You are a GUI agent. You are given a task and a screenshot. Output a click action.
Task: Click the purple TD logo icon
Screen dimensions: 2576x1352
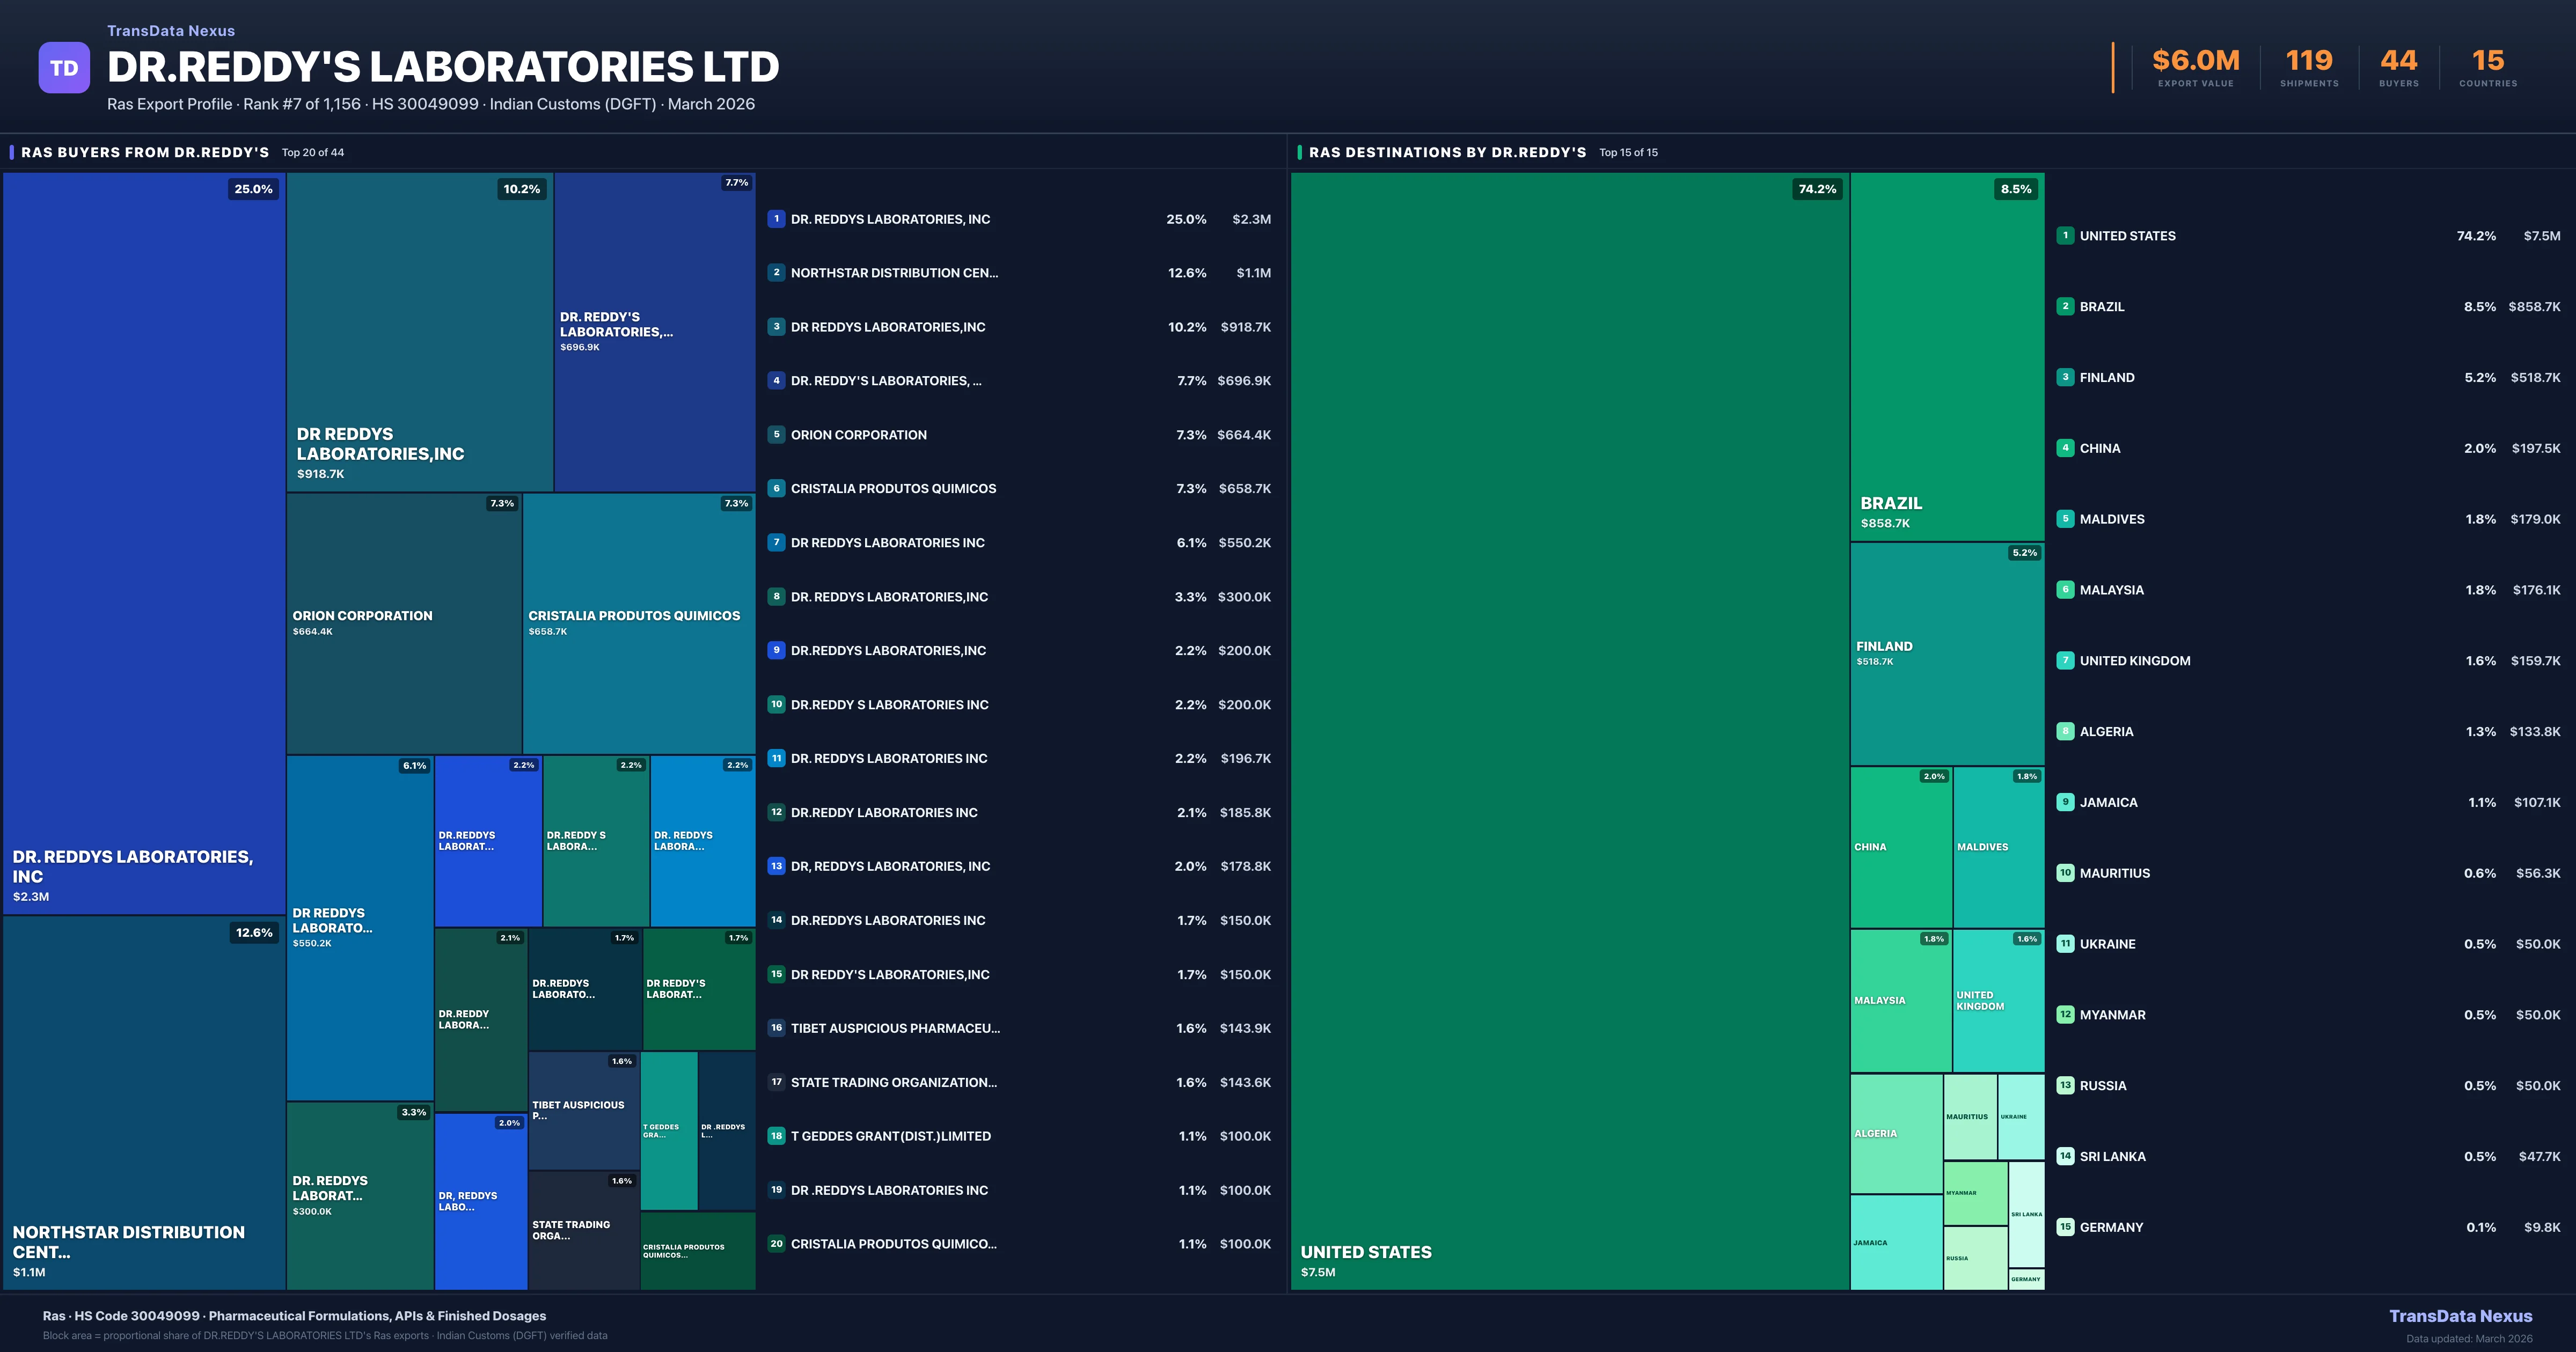click(x=64, y=68)
